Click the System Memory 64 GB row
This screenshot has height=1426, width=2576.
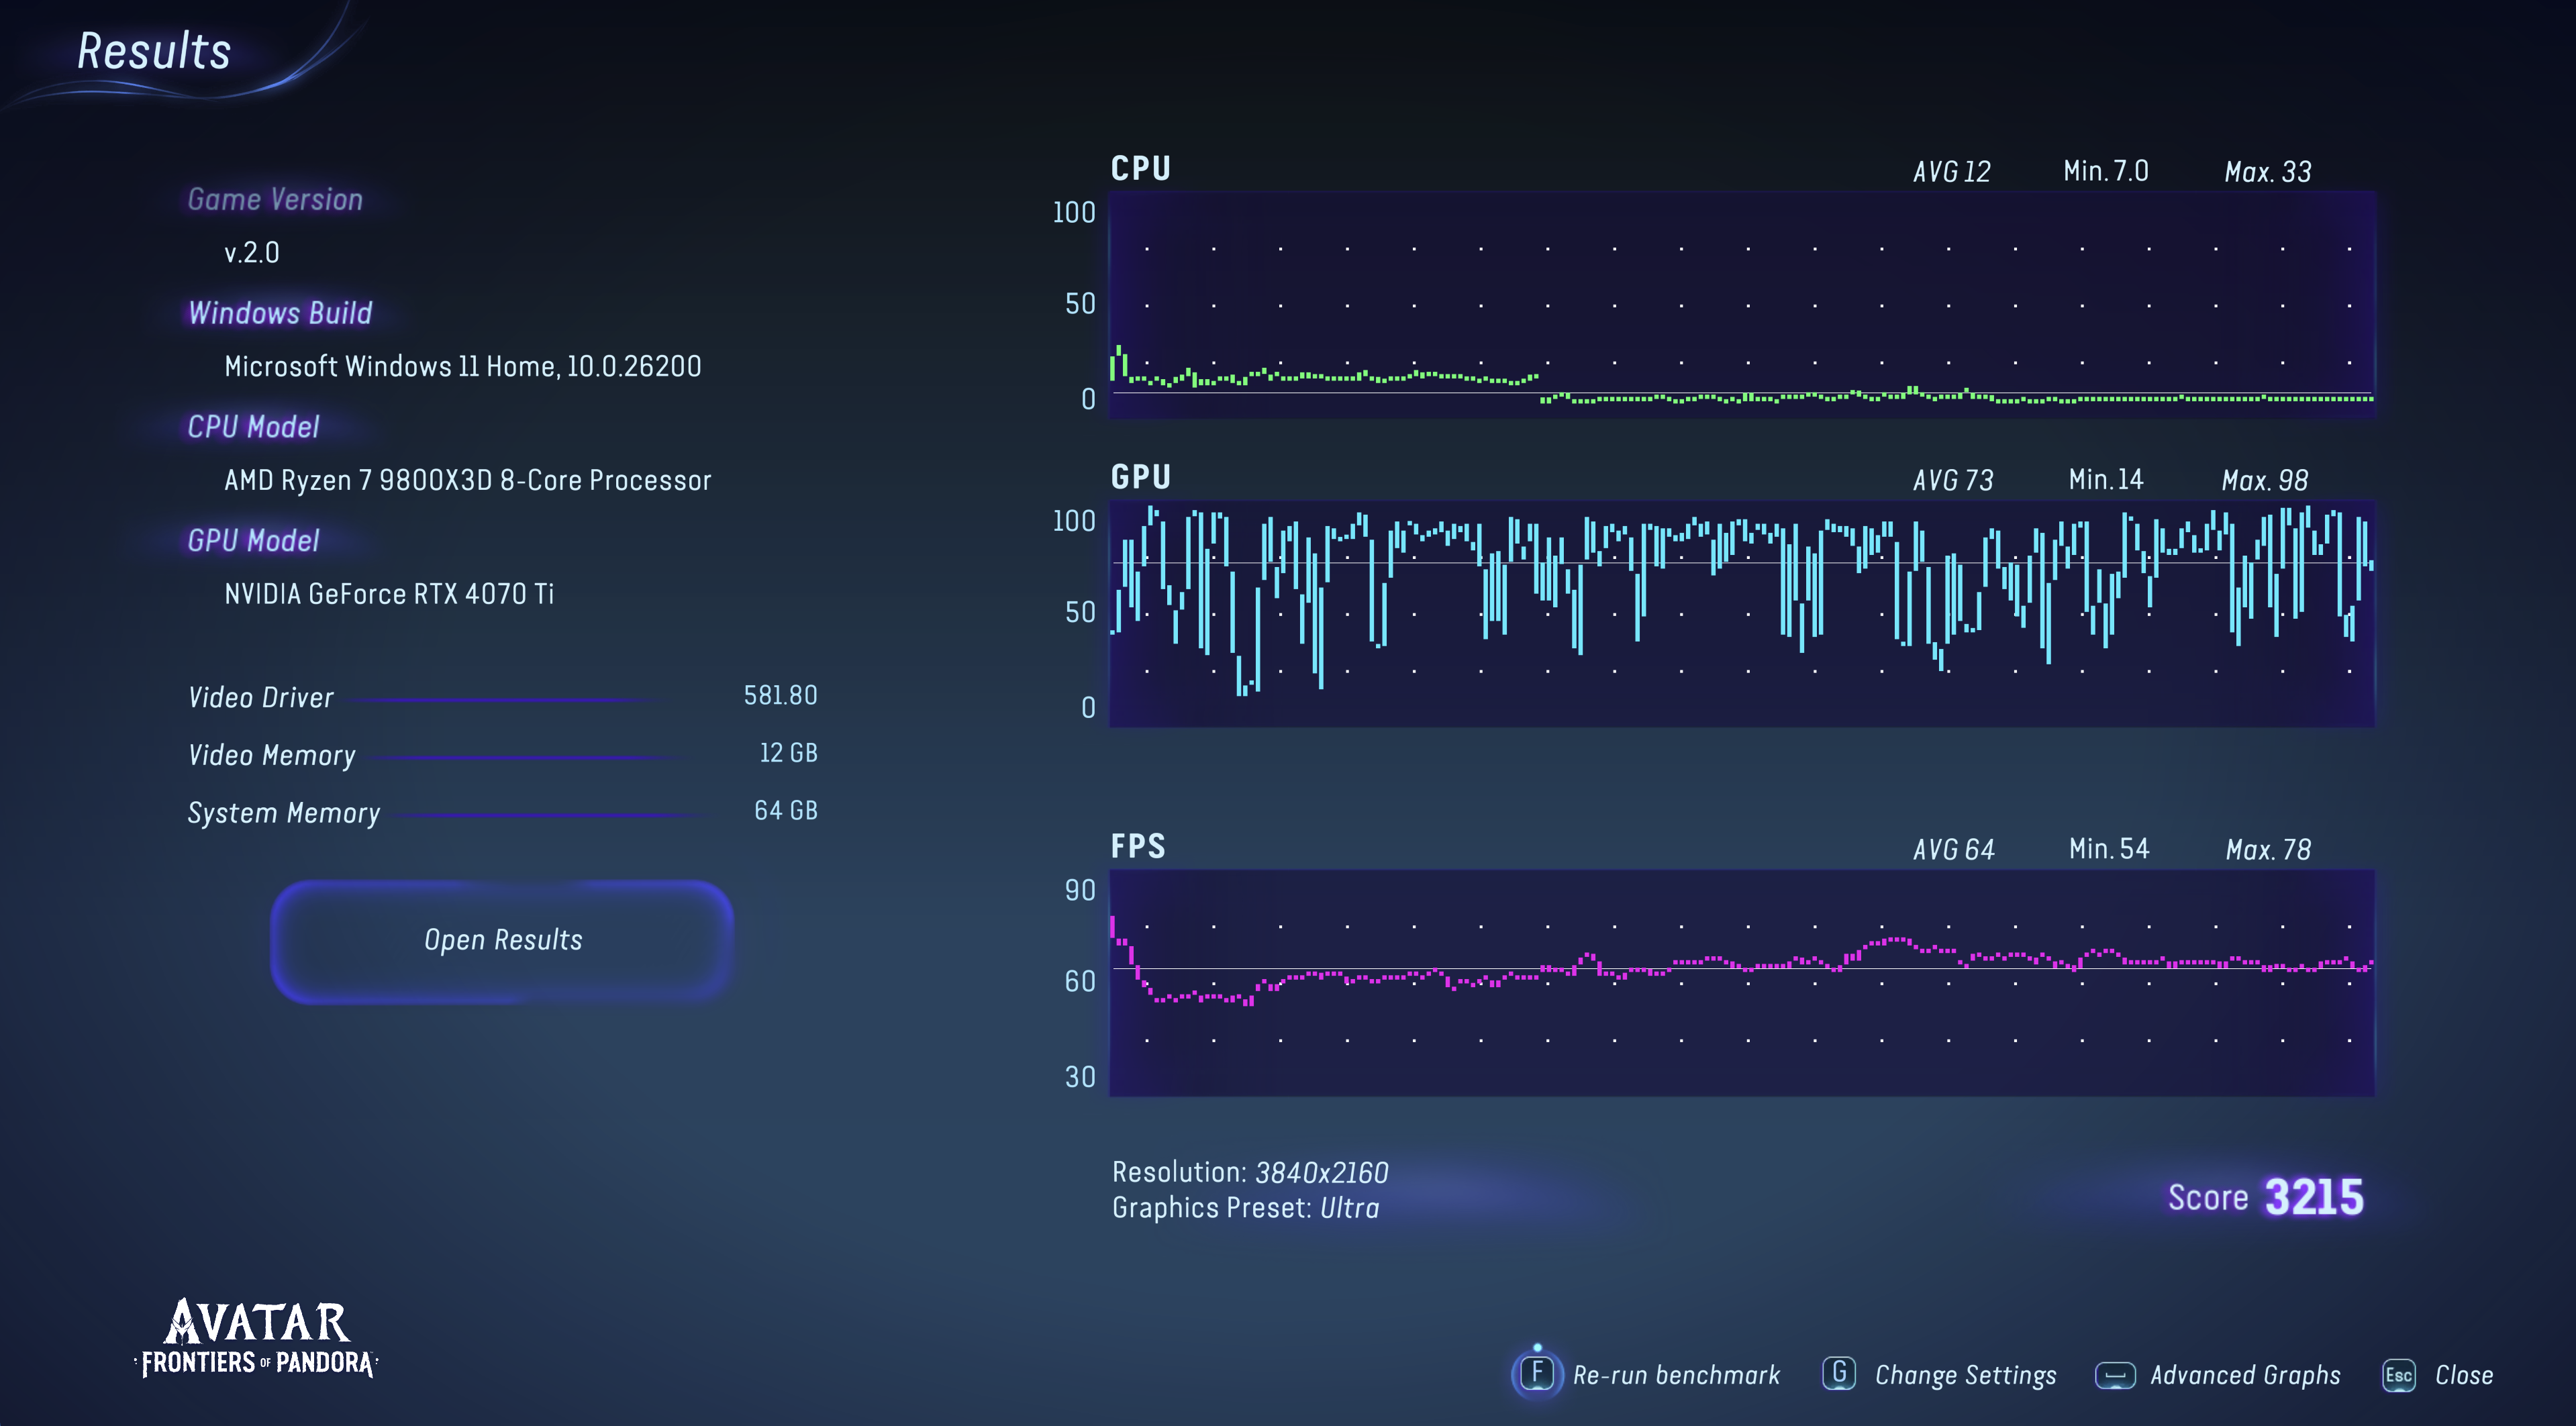pos(502,812)
